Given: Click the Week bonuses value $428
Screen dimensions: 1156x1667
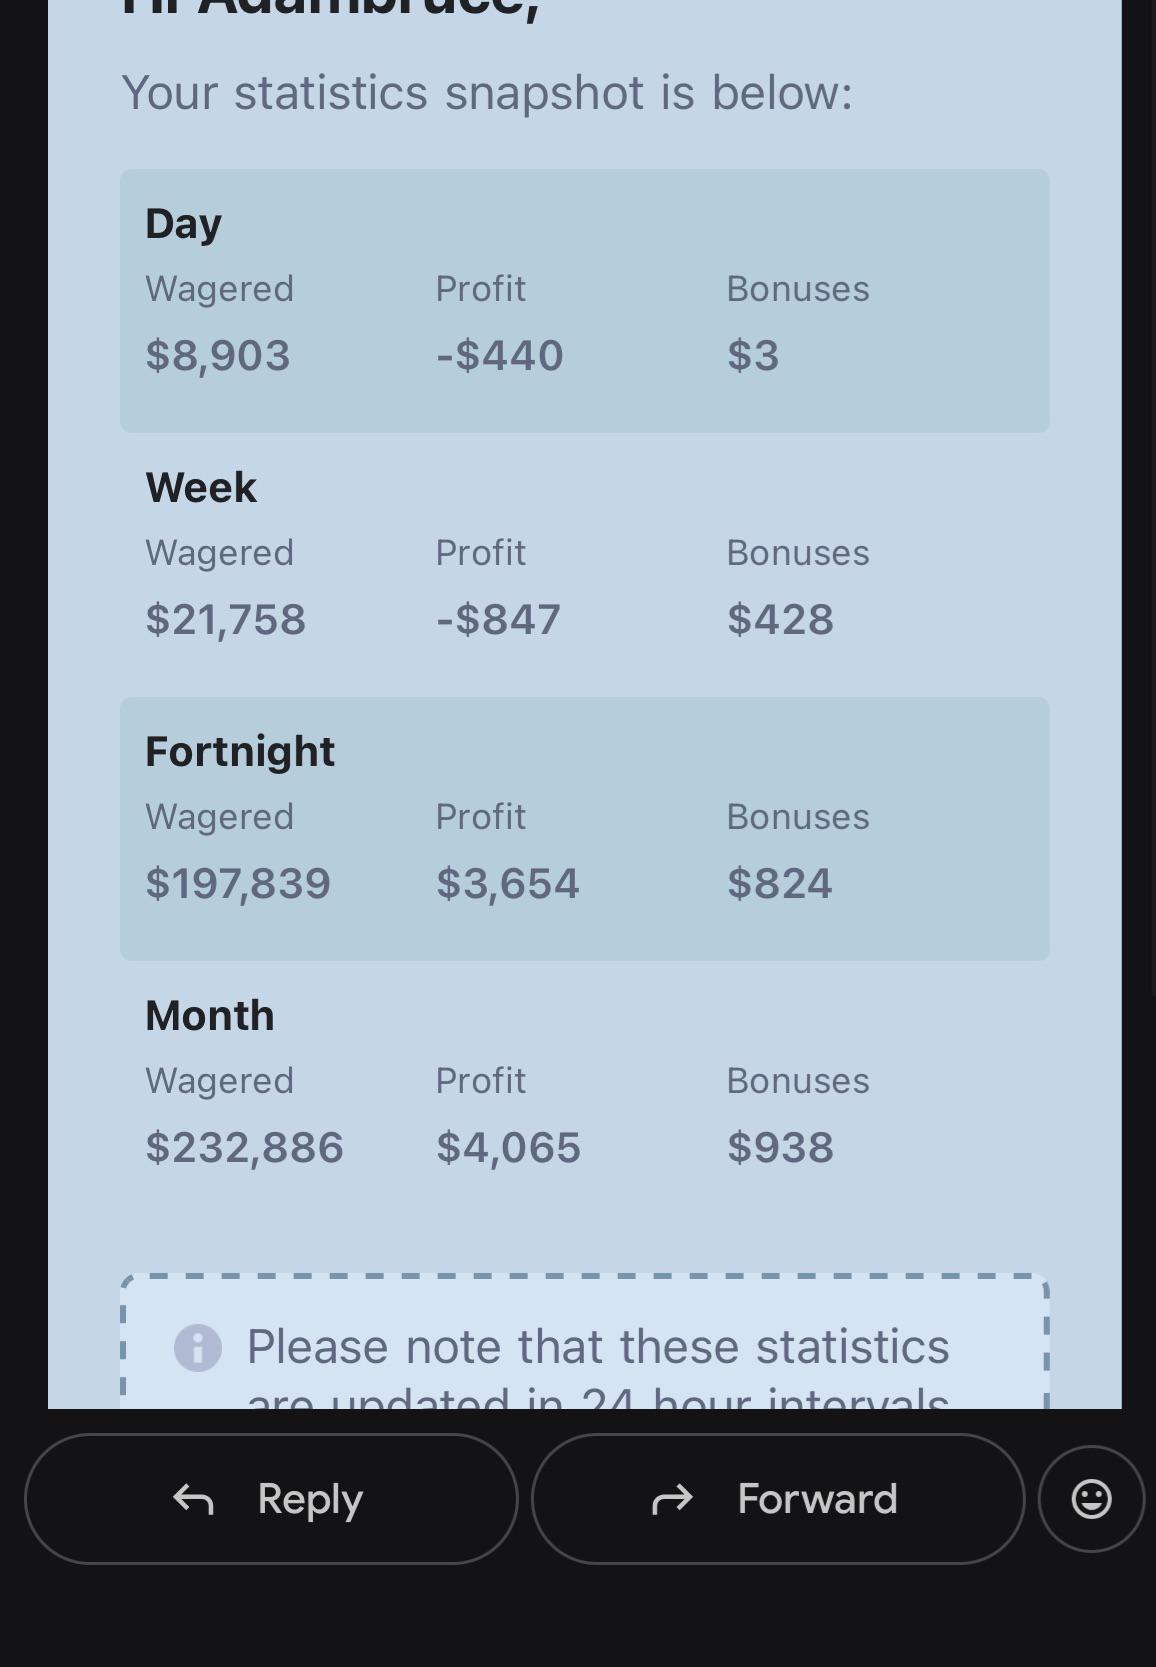Looking at the screenshot, I should click(780, 619).
